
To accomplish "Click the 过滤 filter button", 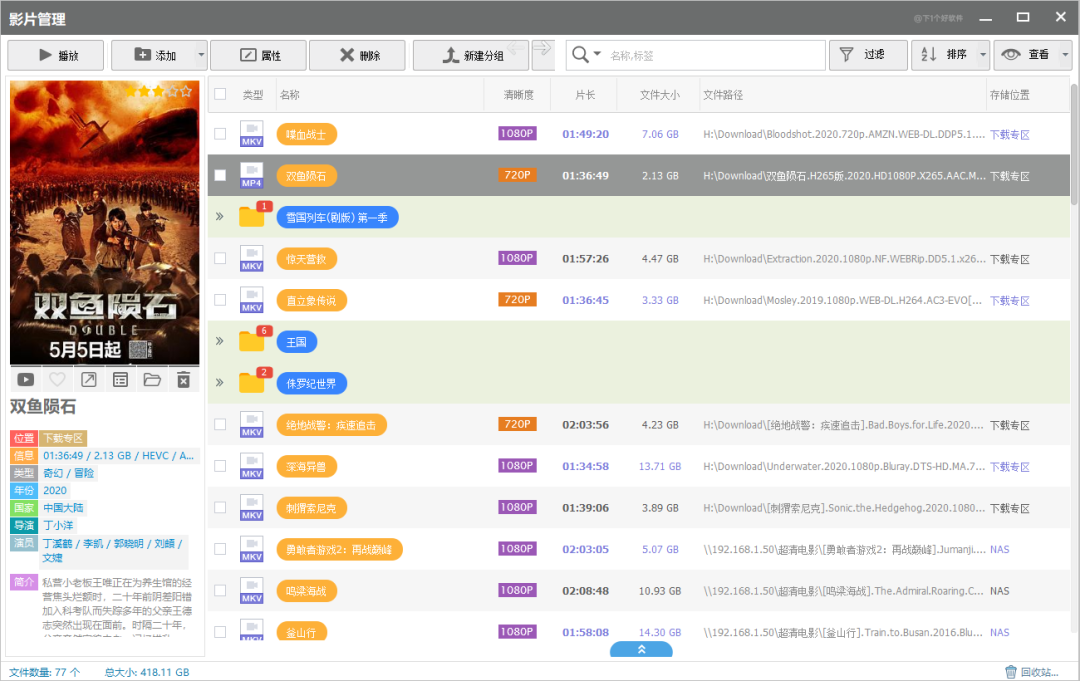I will click(867, 55).
